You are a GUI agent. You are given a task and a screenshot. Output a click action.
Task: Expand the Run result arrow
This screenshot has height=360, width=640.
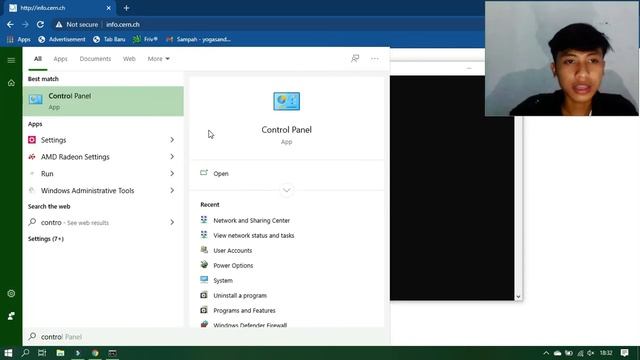click(172, 173)
